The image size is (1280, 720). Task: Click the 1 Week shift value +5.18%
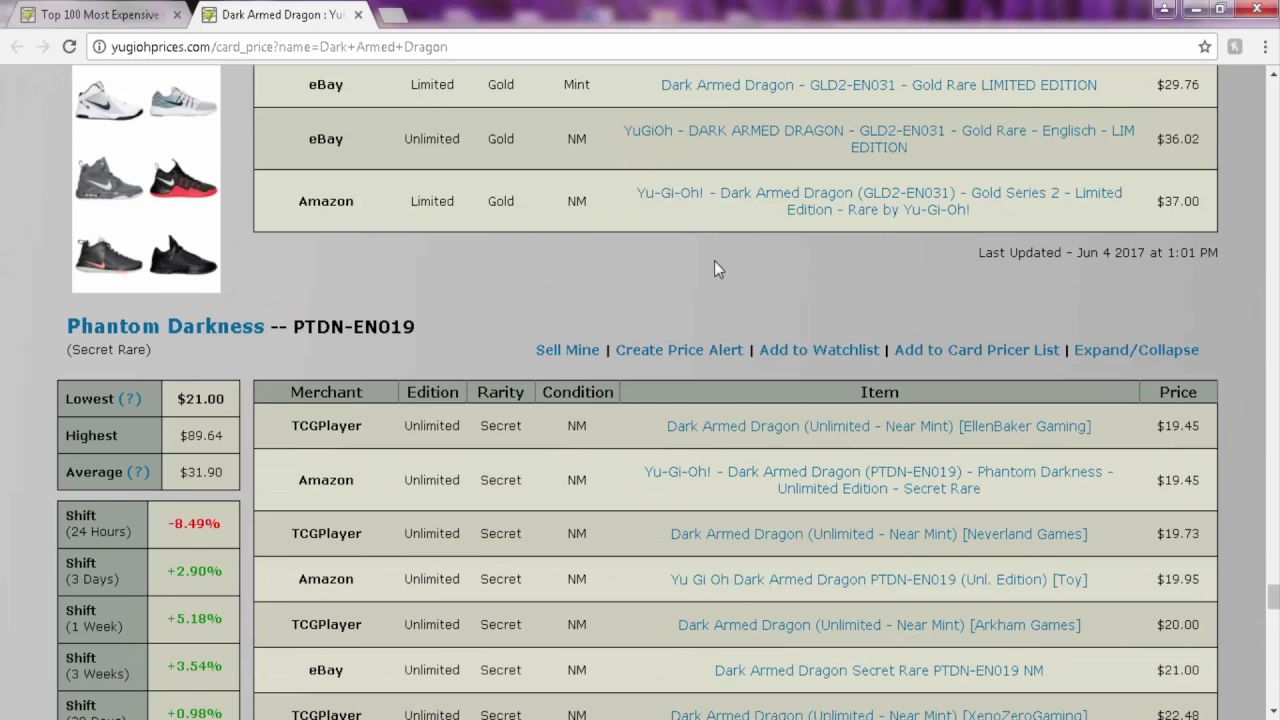pos(194,618)
